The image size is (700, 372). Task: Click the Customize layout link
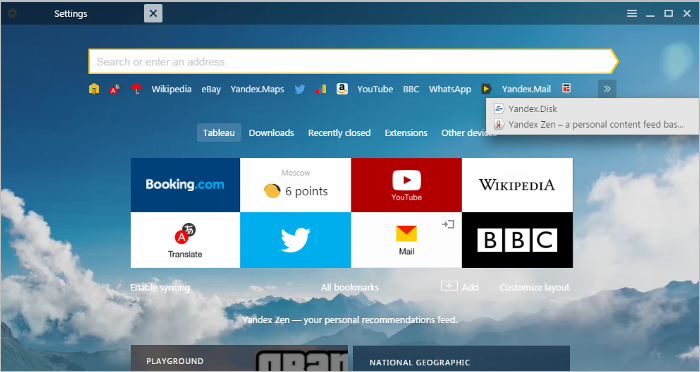534,288
